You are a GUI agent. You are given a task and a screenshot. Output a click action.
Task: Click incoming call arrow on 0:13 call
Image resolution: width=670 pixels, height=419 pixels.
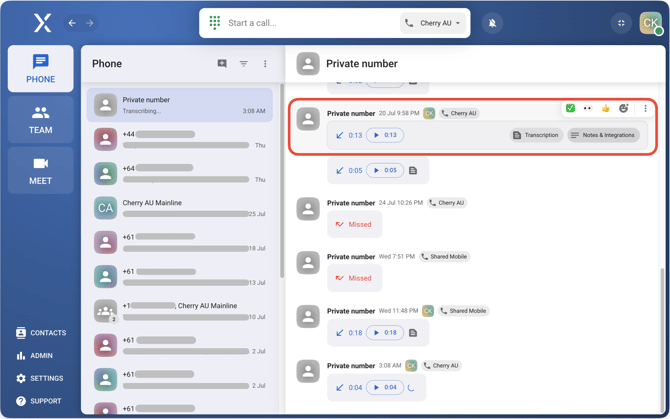click(x=340, y=135)
